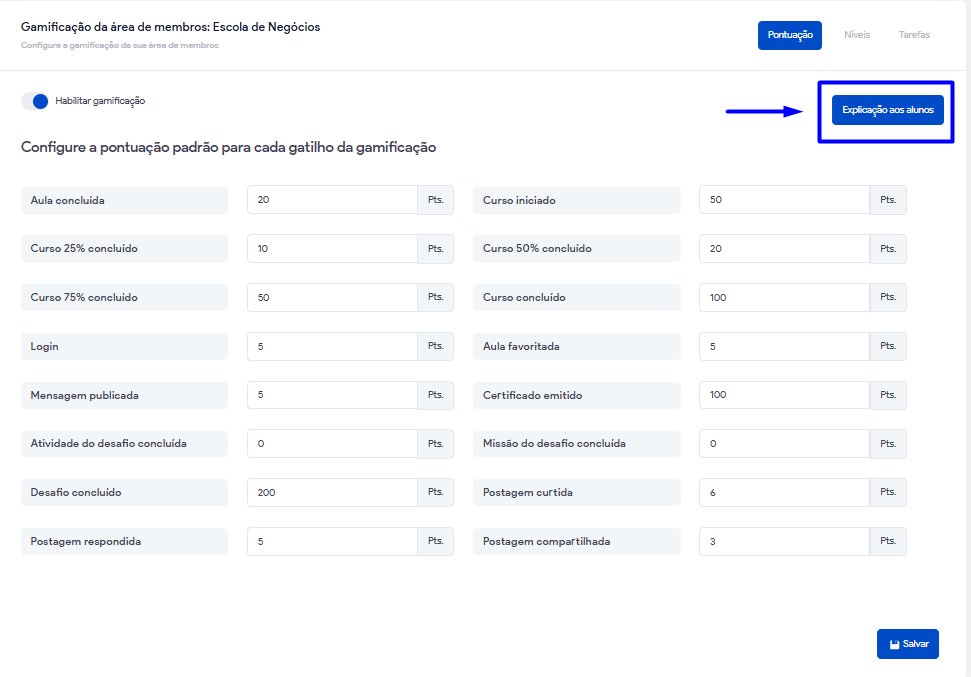Edit the Curso concluído points field

[x=784, y=298]
